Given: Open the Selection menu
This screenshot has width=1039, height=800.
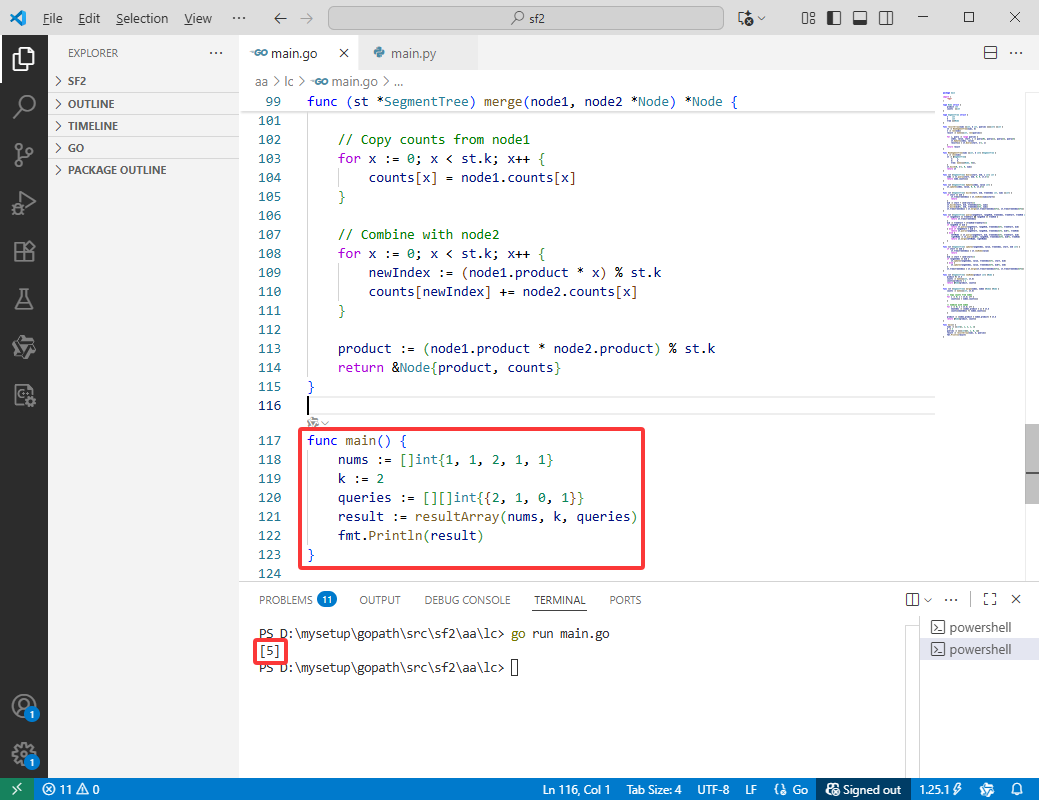Looking at the screenshot, I should pyautogui.click(x=142, y=19).
